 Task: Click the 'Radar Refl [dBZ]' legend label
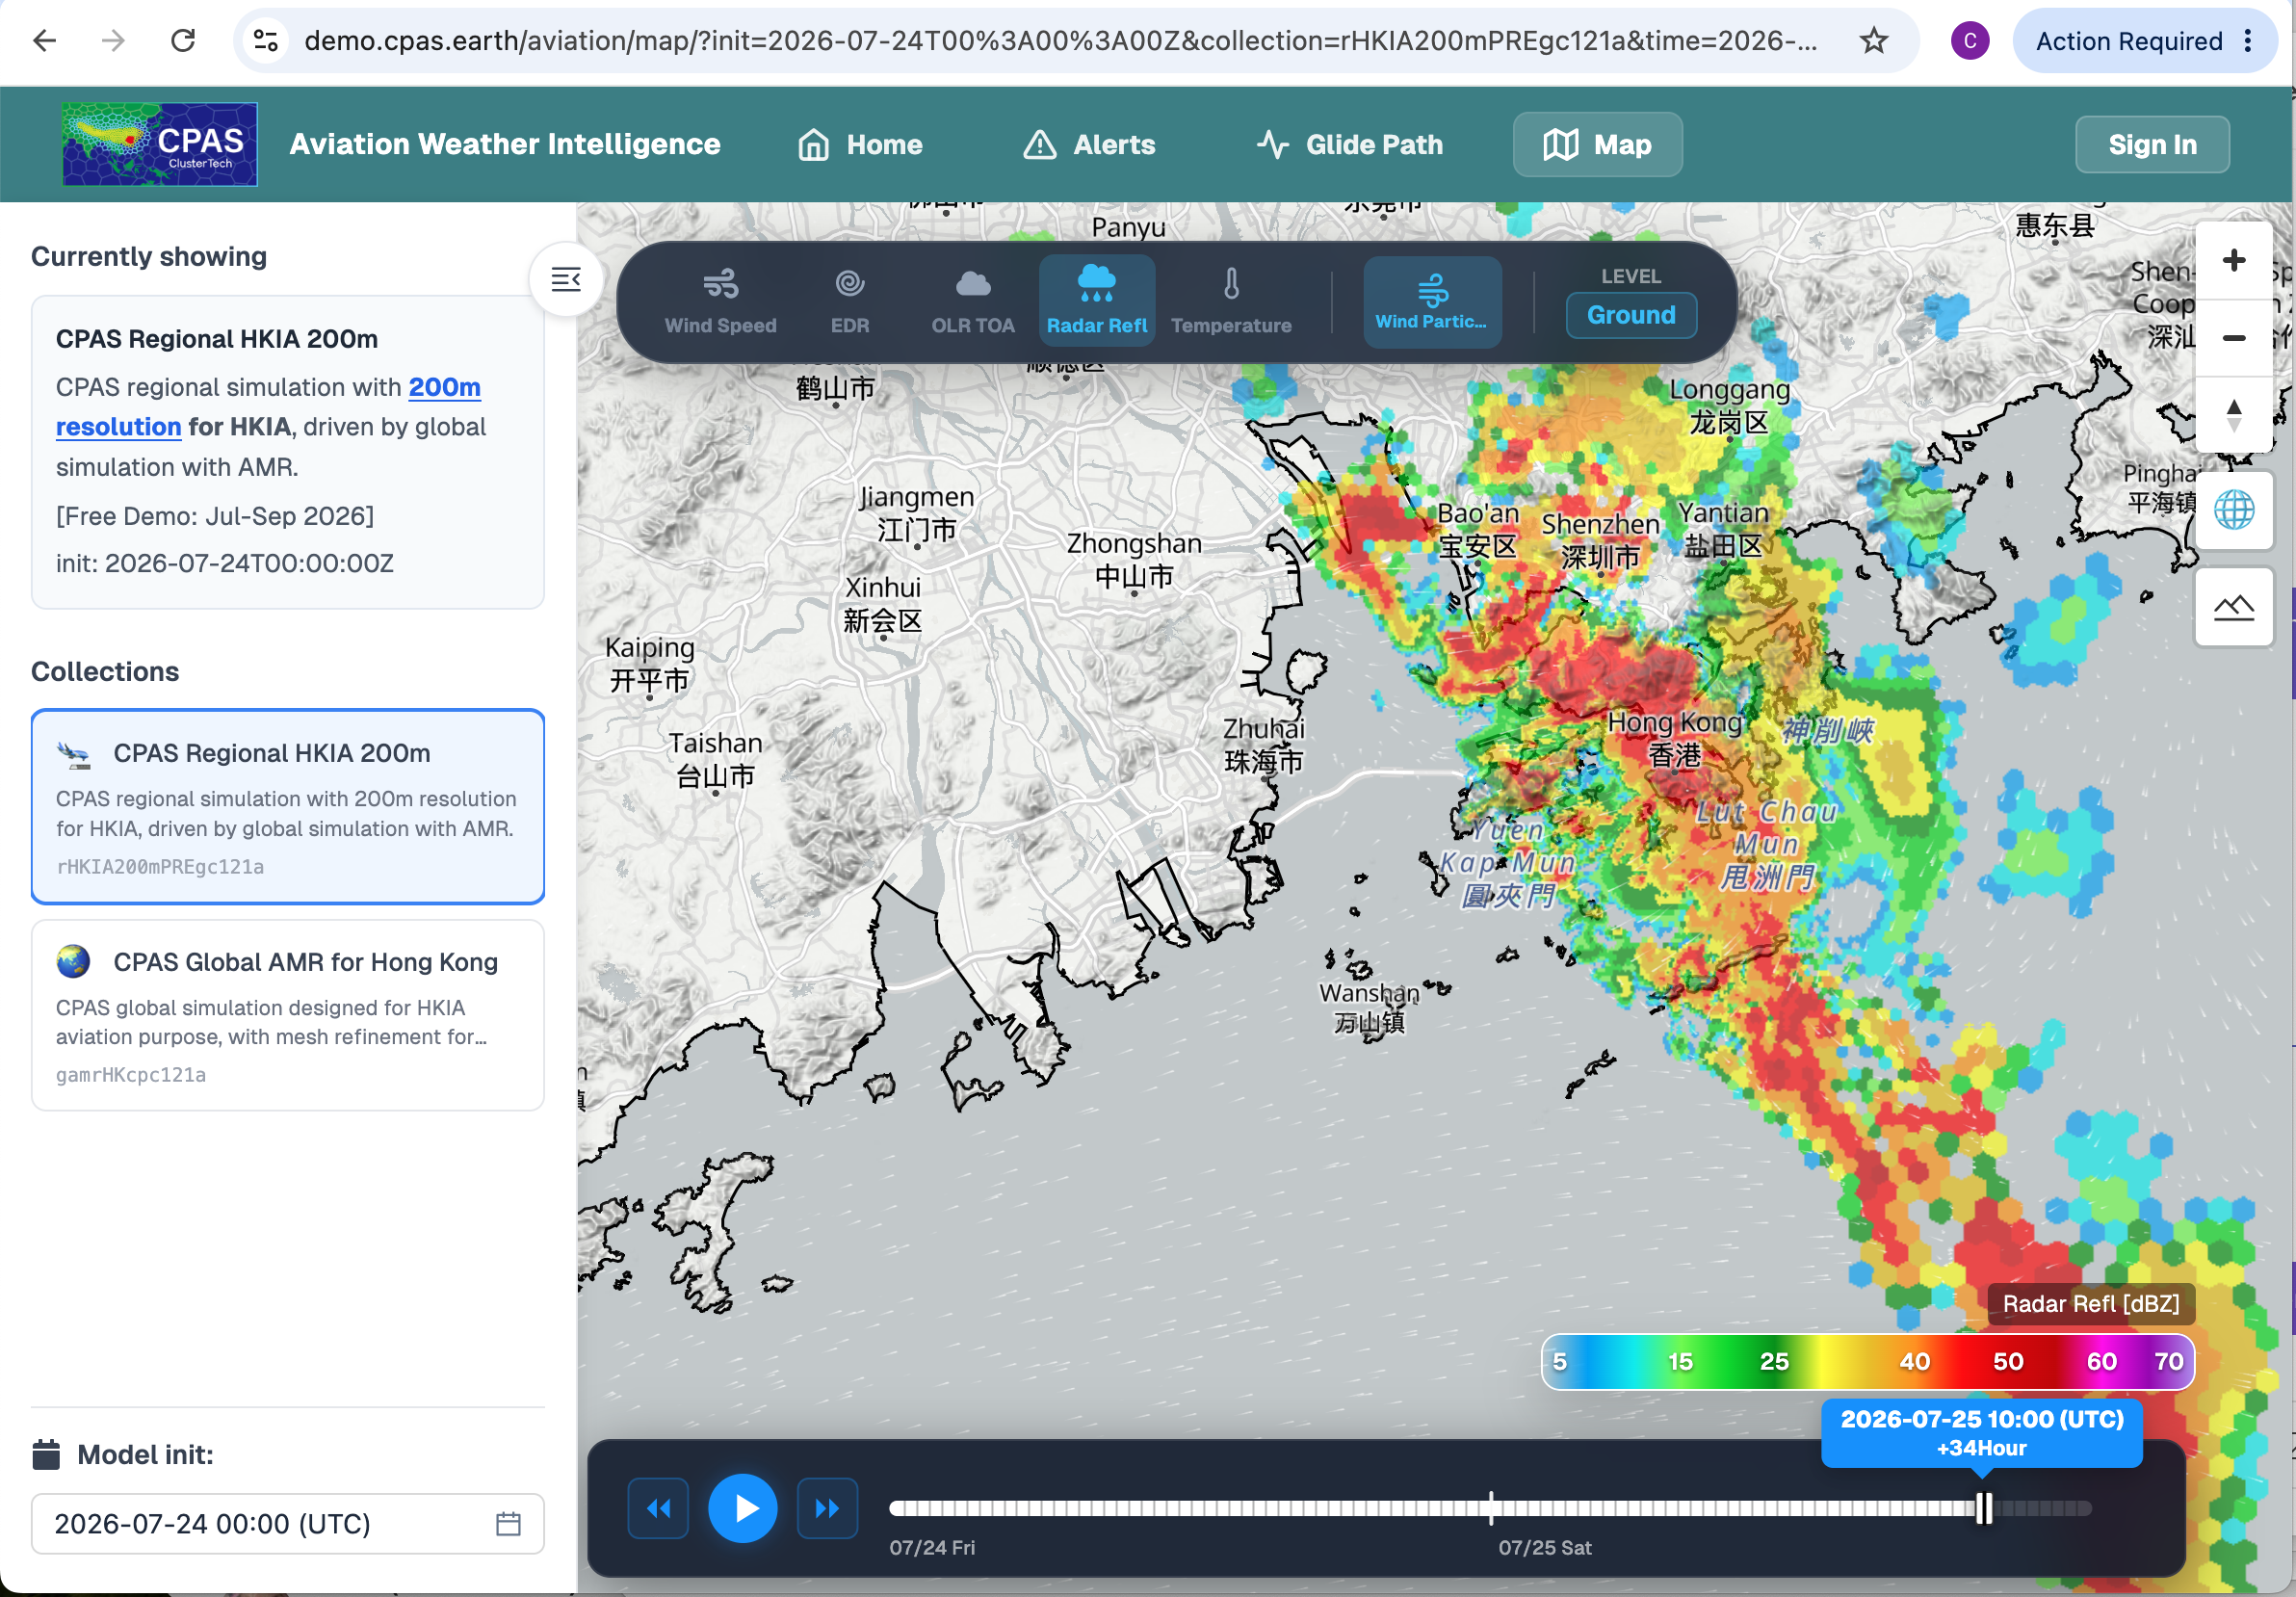click(2091, 1304)
